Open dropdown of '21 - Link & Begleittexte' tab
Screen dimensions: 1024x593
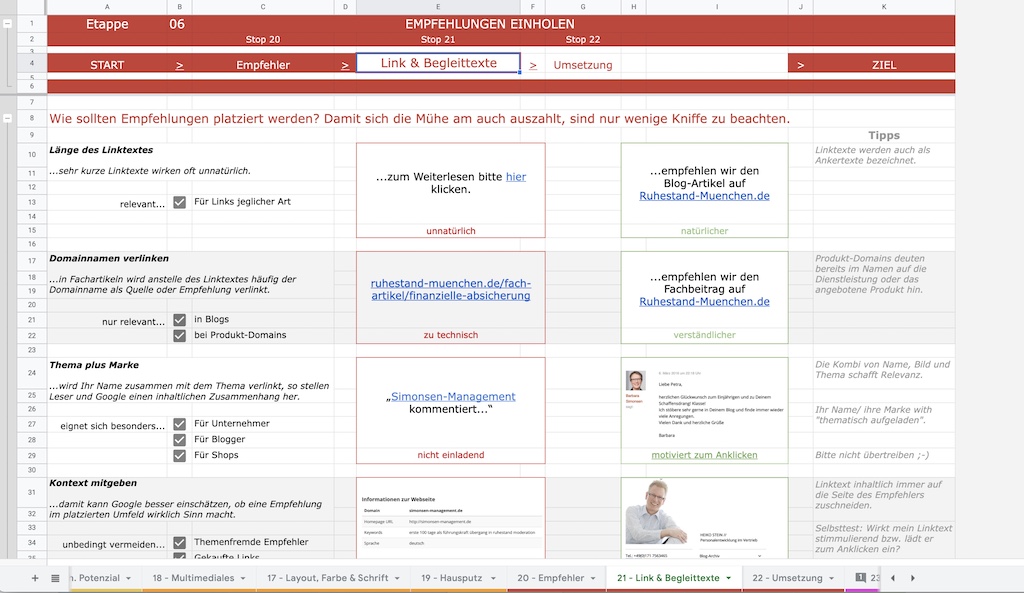pos(728,578)
